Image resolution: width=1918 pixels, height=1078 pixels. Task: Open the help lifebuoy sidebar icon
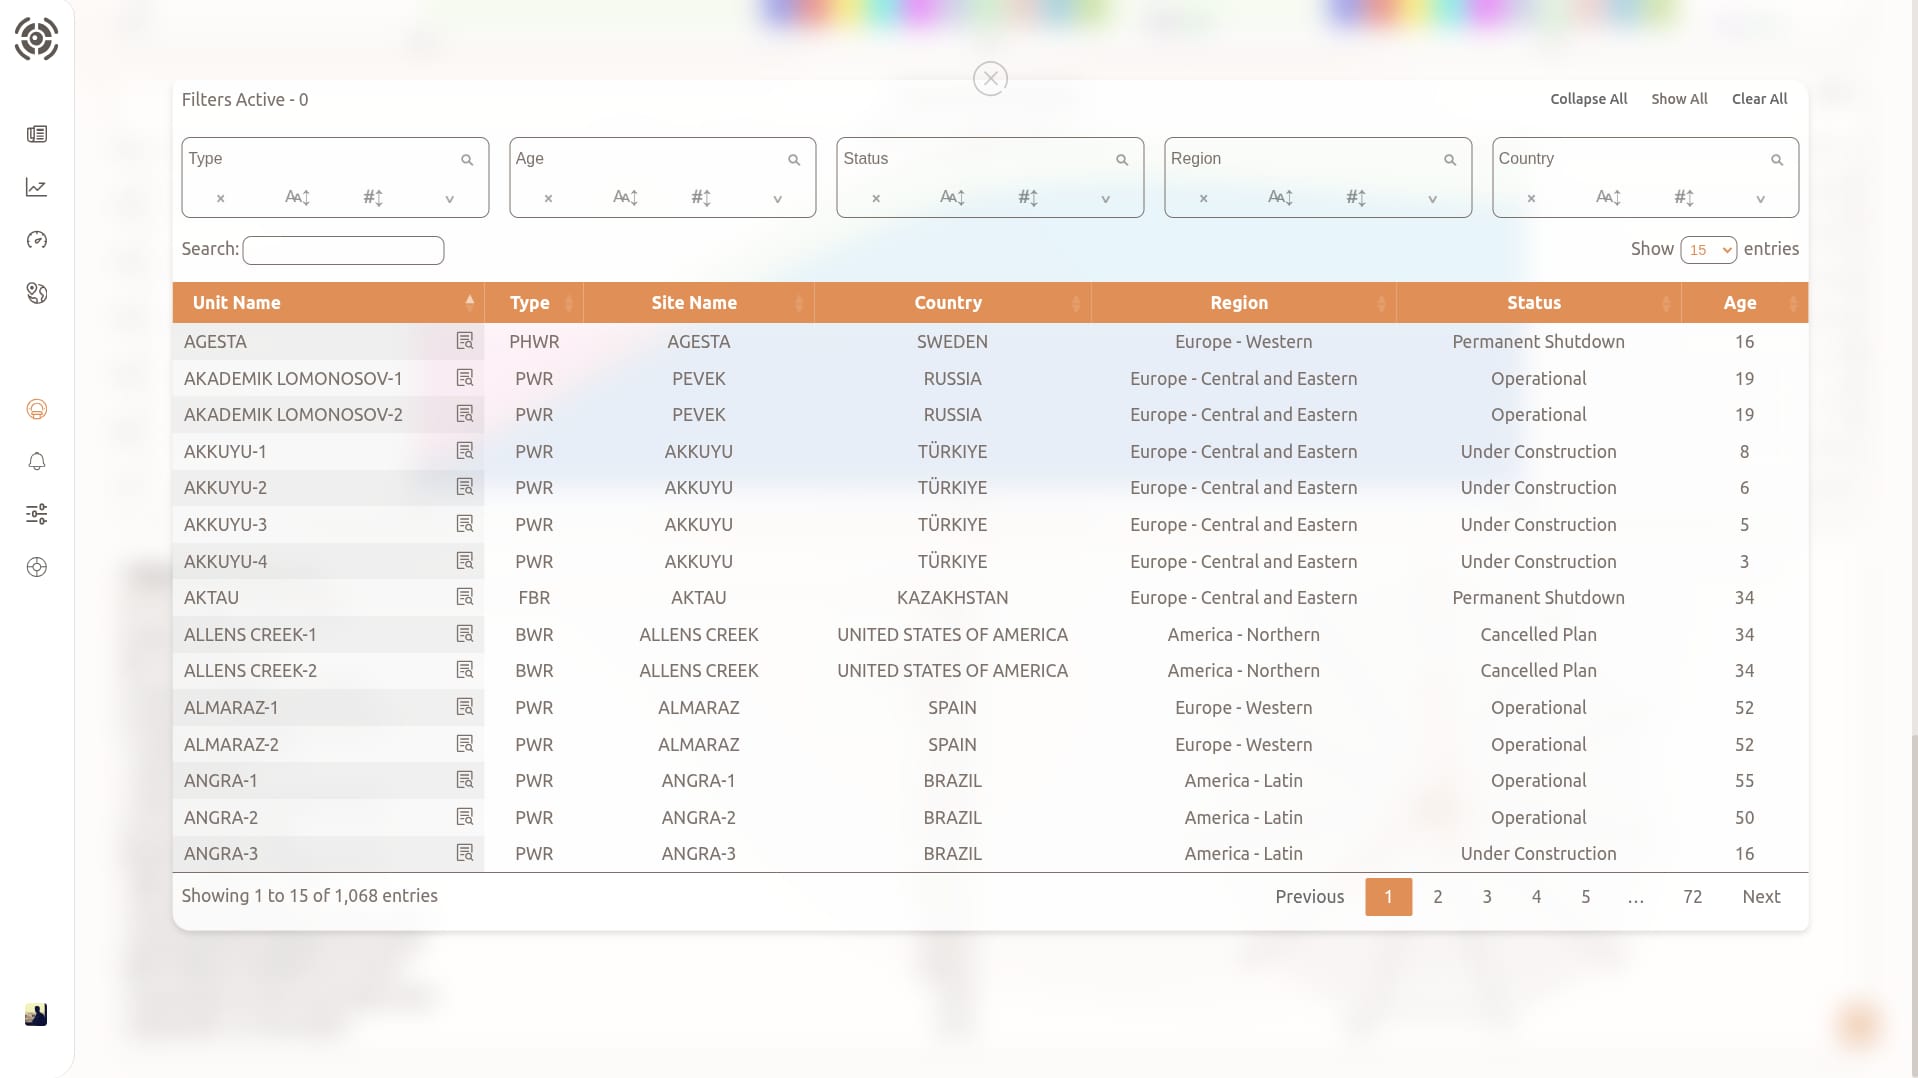[37, 567]
